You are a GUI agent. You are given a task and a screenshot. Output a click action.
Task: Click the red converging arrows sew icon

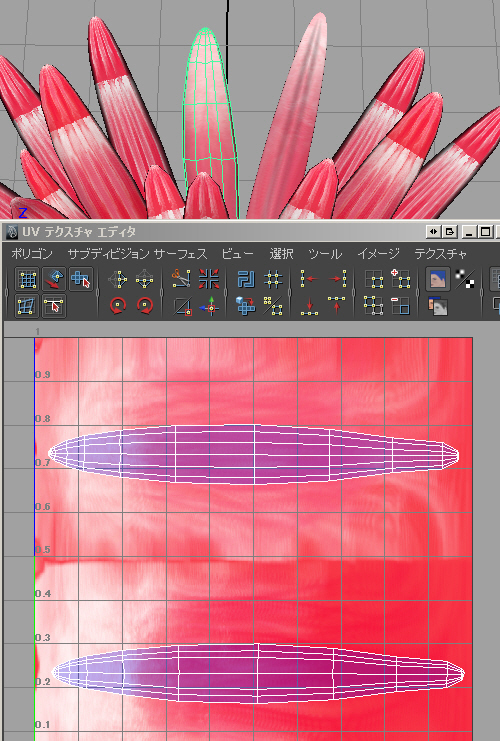click(x=208, y=279)
